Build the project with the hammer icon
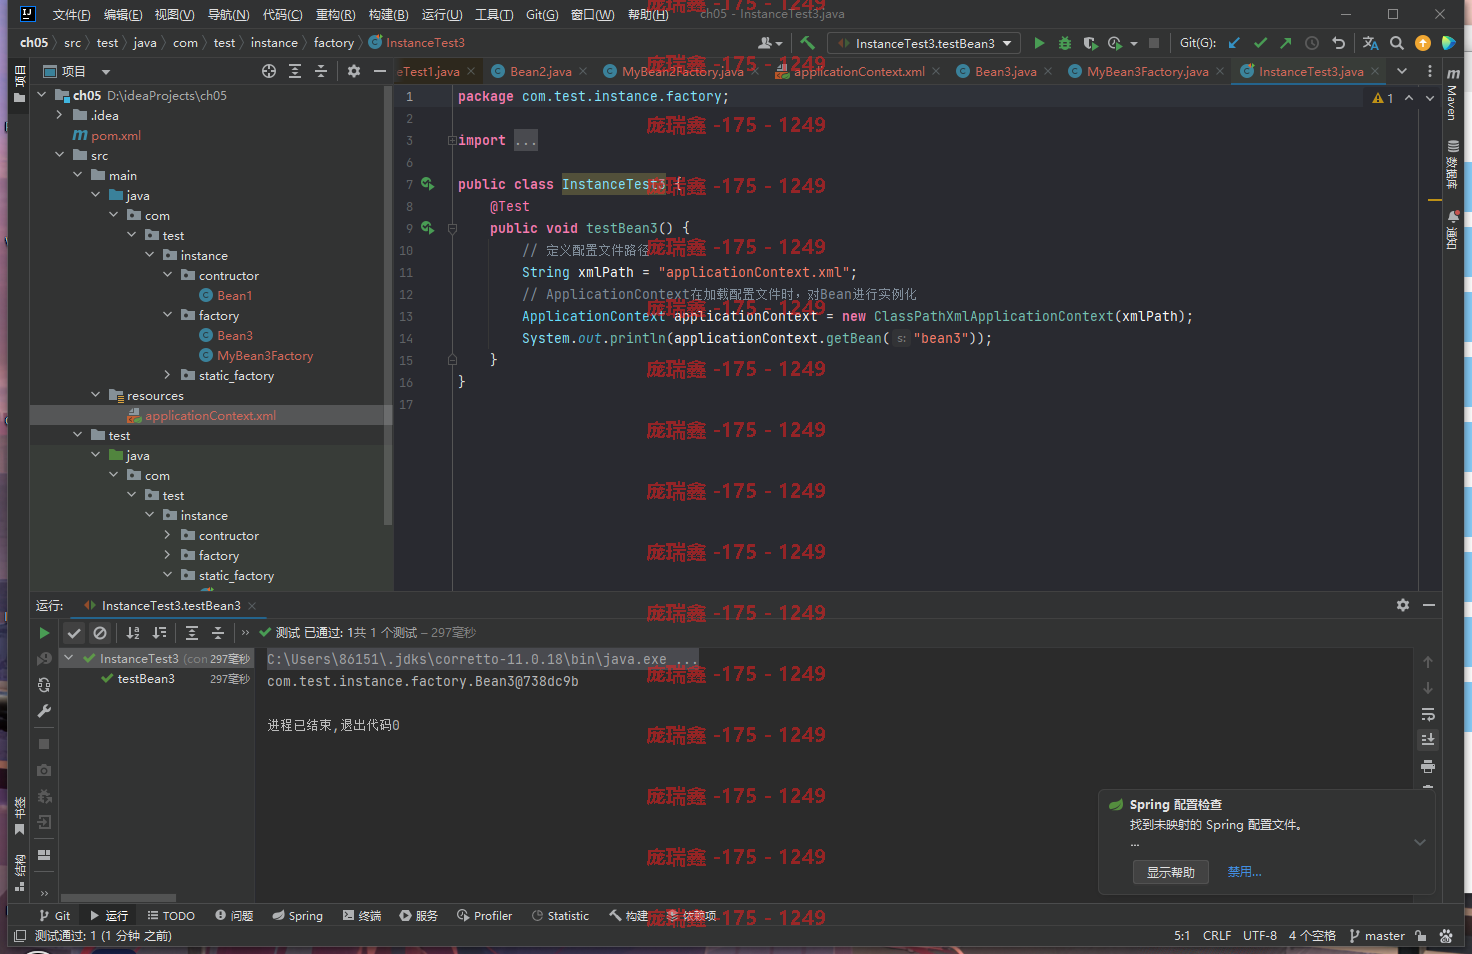Image resolution: width=1472 pixels, height=954 pixels. (x=807, y=43)
